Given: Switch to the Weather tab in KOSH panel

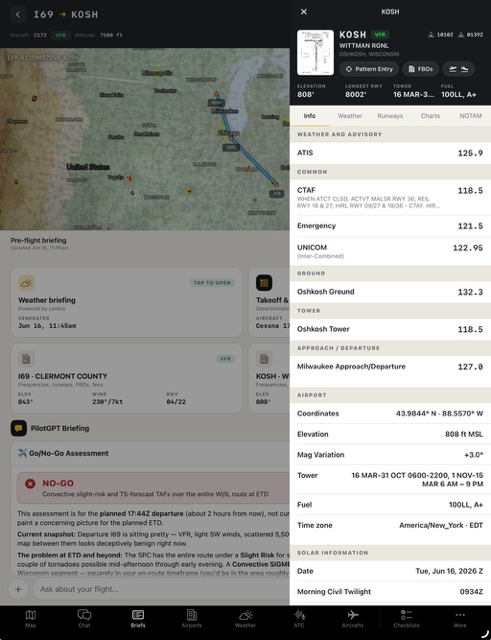Looking at the screenshot, I should tap(350, 116).
